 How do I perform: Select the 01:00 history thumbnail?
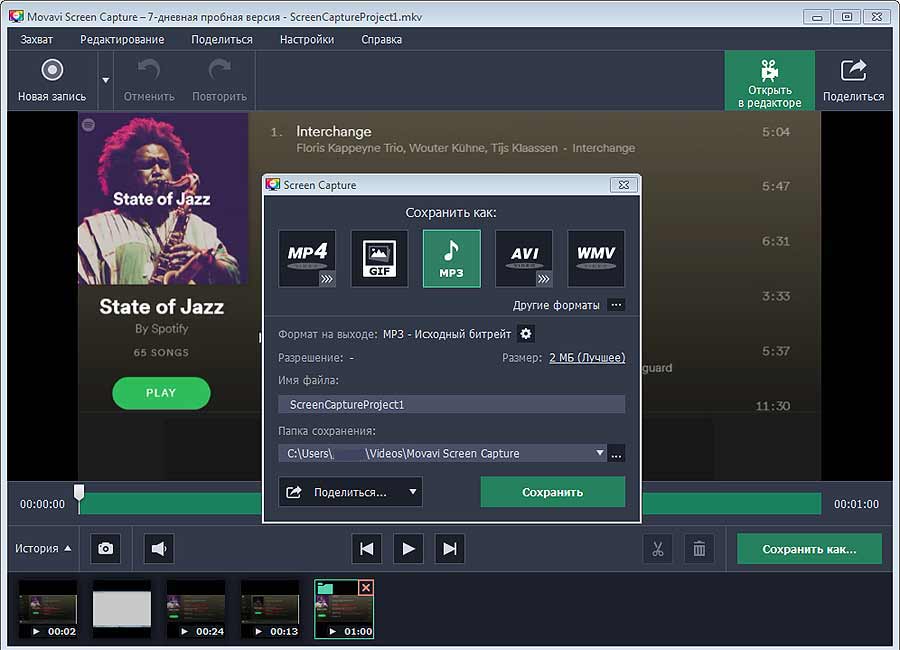(x=344, y=609)
